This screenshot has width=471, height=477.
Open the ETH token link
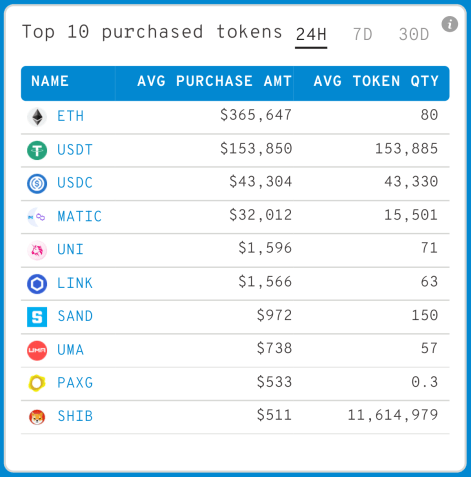(x=70, y=116)
